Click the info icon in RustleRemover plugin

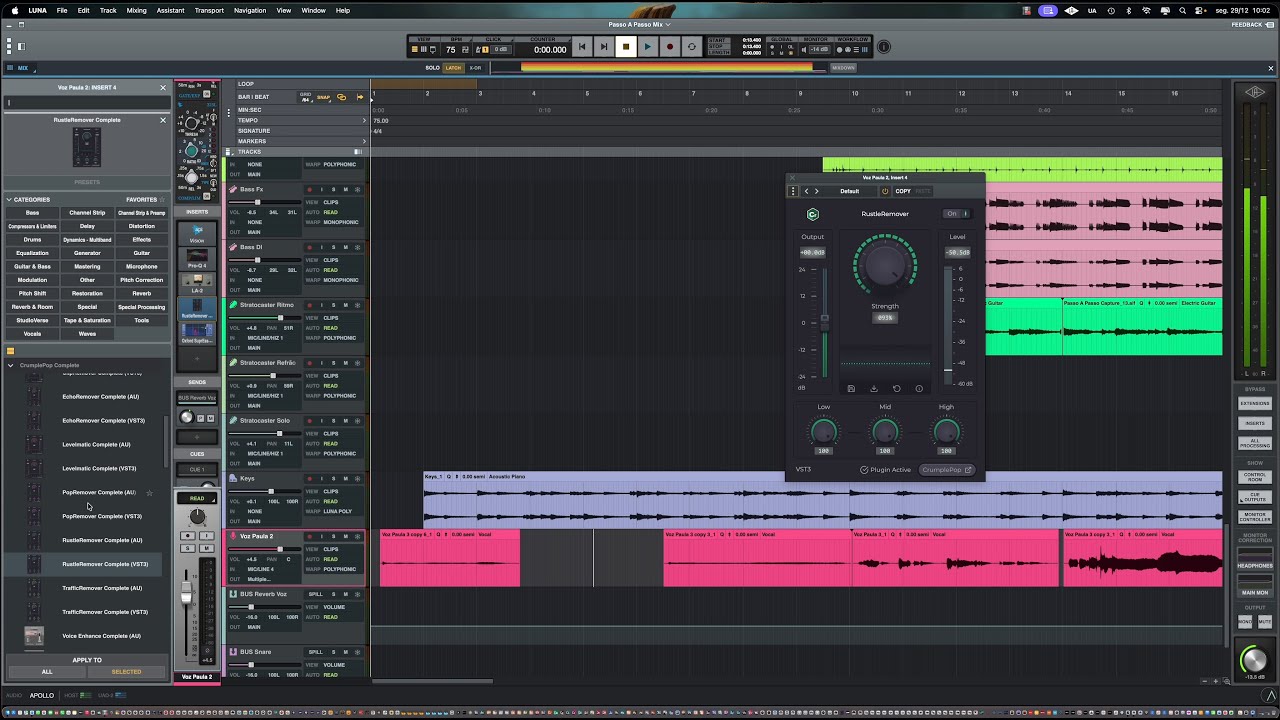(x=919, y=389)
